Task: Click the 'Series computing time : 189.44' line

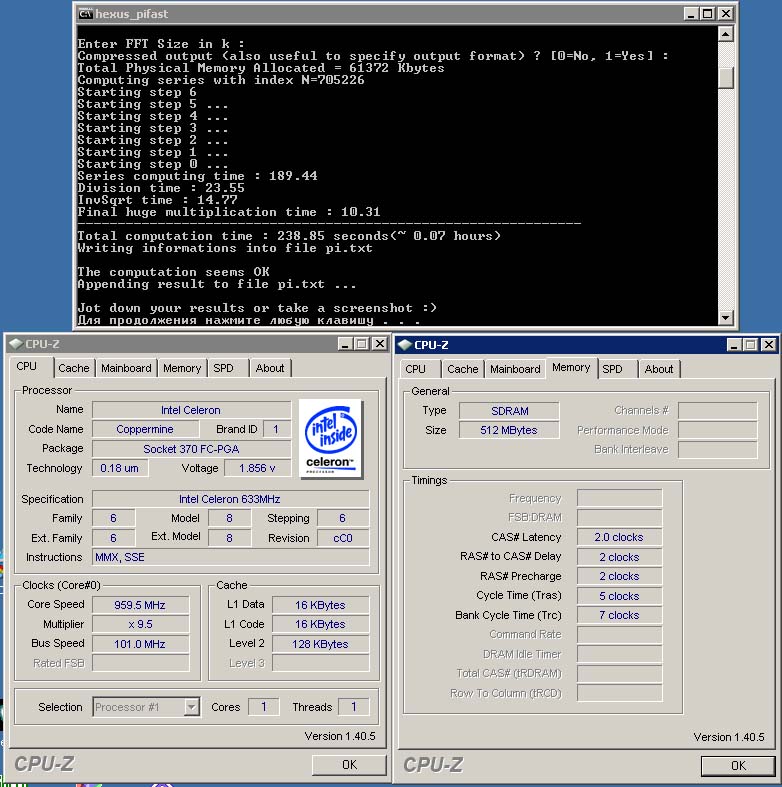Action: point(197,176)
